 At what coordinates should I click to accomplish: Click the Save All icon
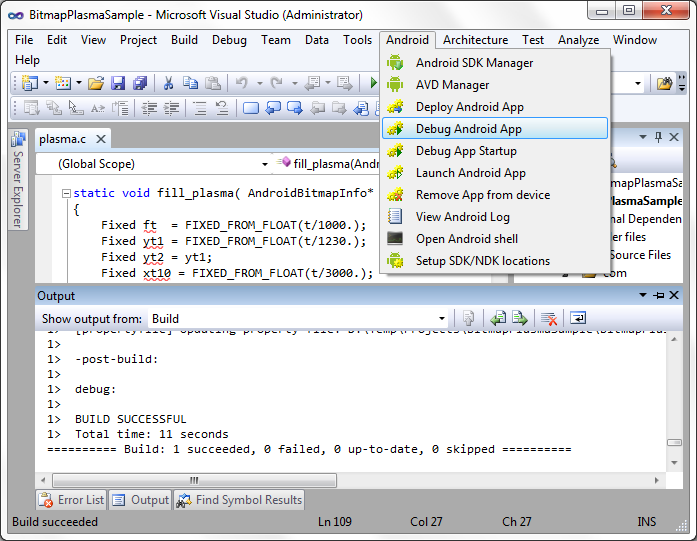click(x=140, y=83)
